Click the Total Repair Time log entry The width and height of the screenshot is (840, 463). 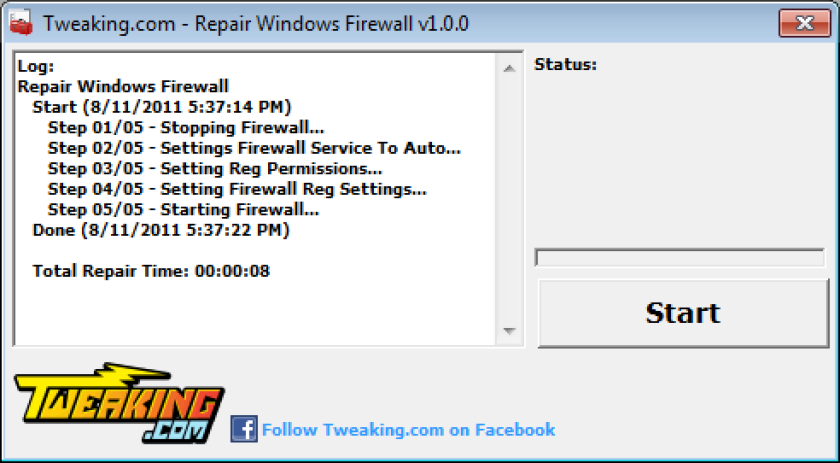pos(151,271)
